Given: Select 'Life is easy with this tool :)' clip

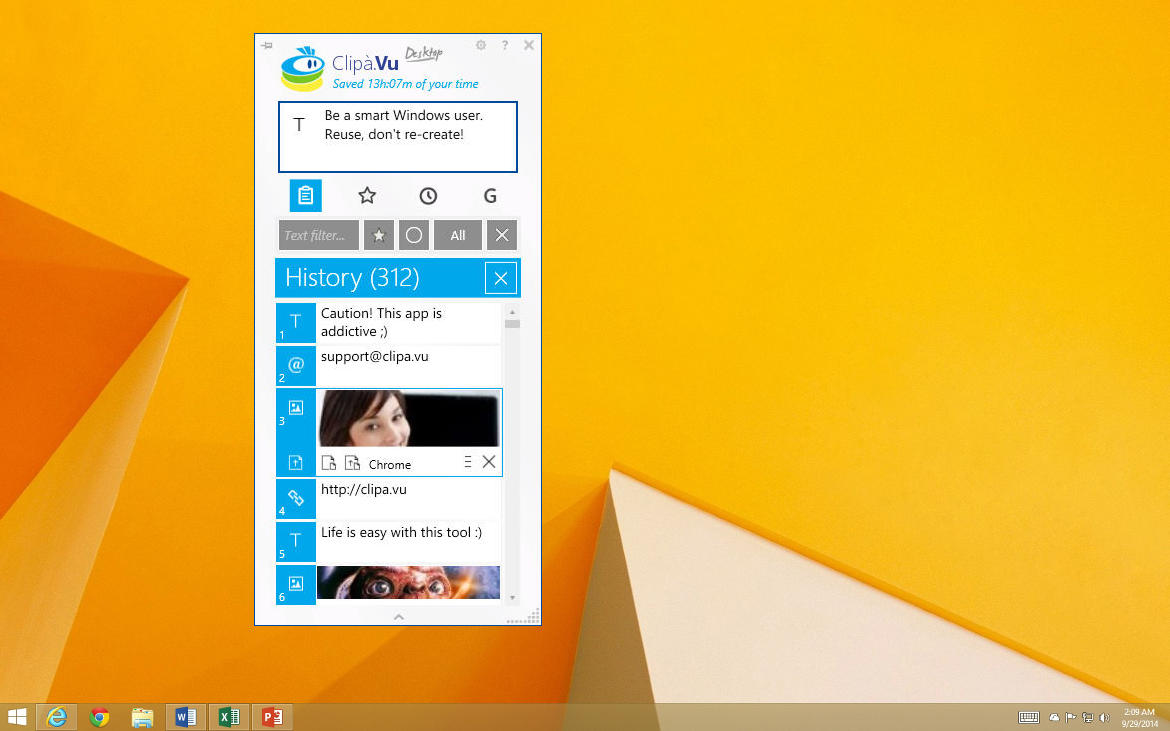Looking at the screenshot, I should click(x=409, y=542).
